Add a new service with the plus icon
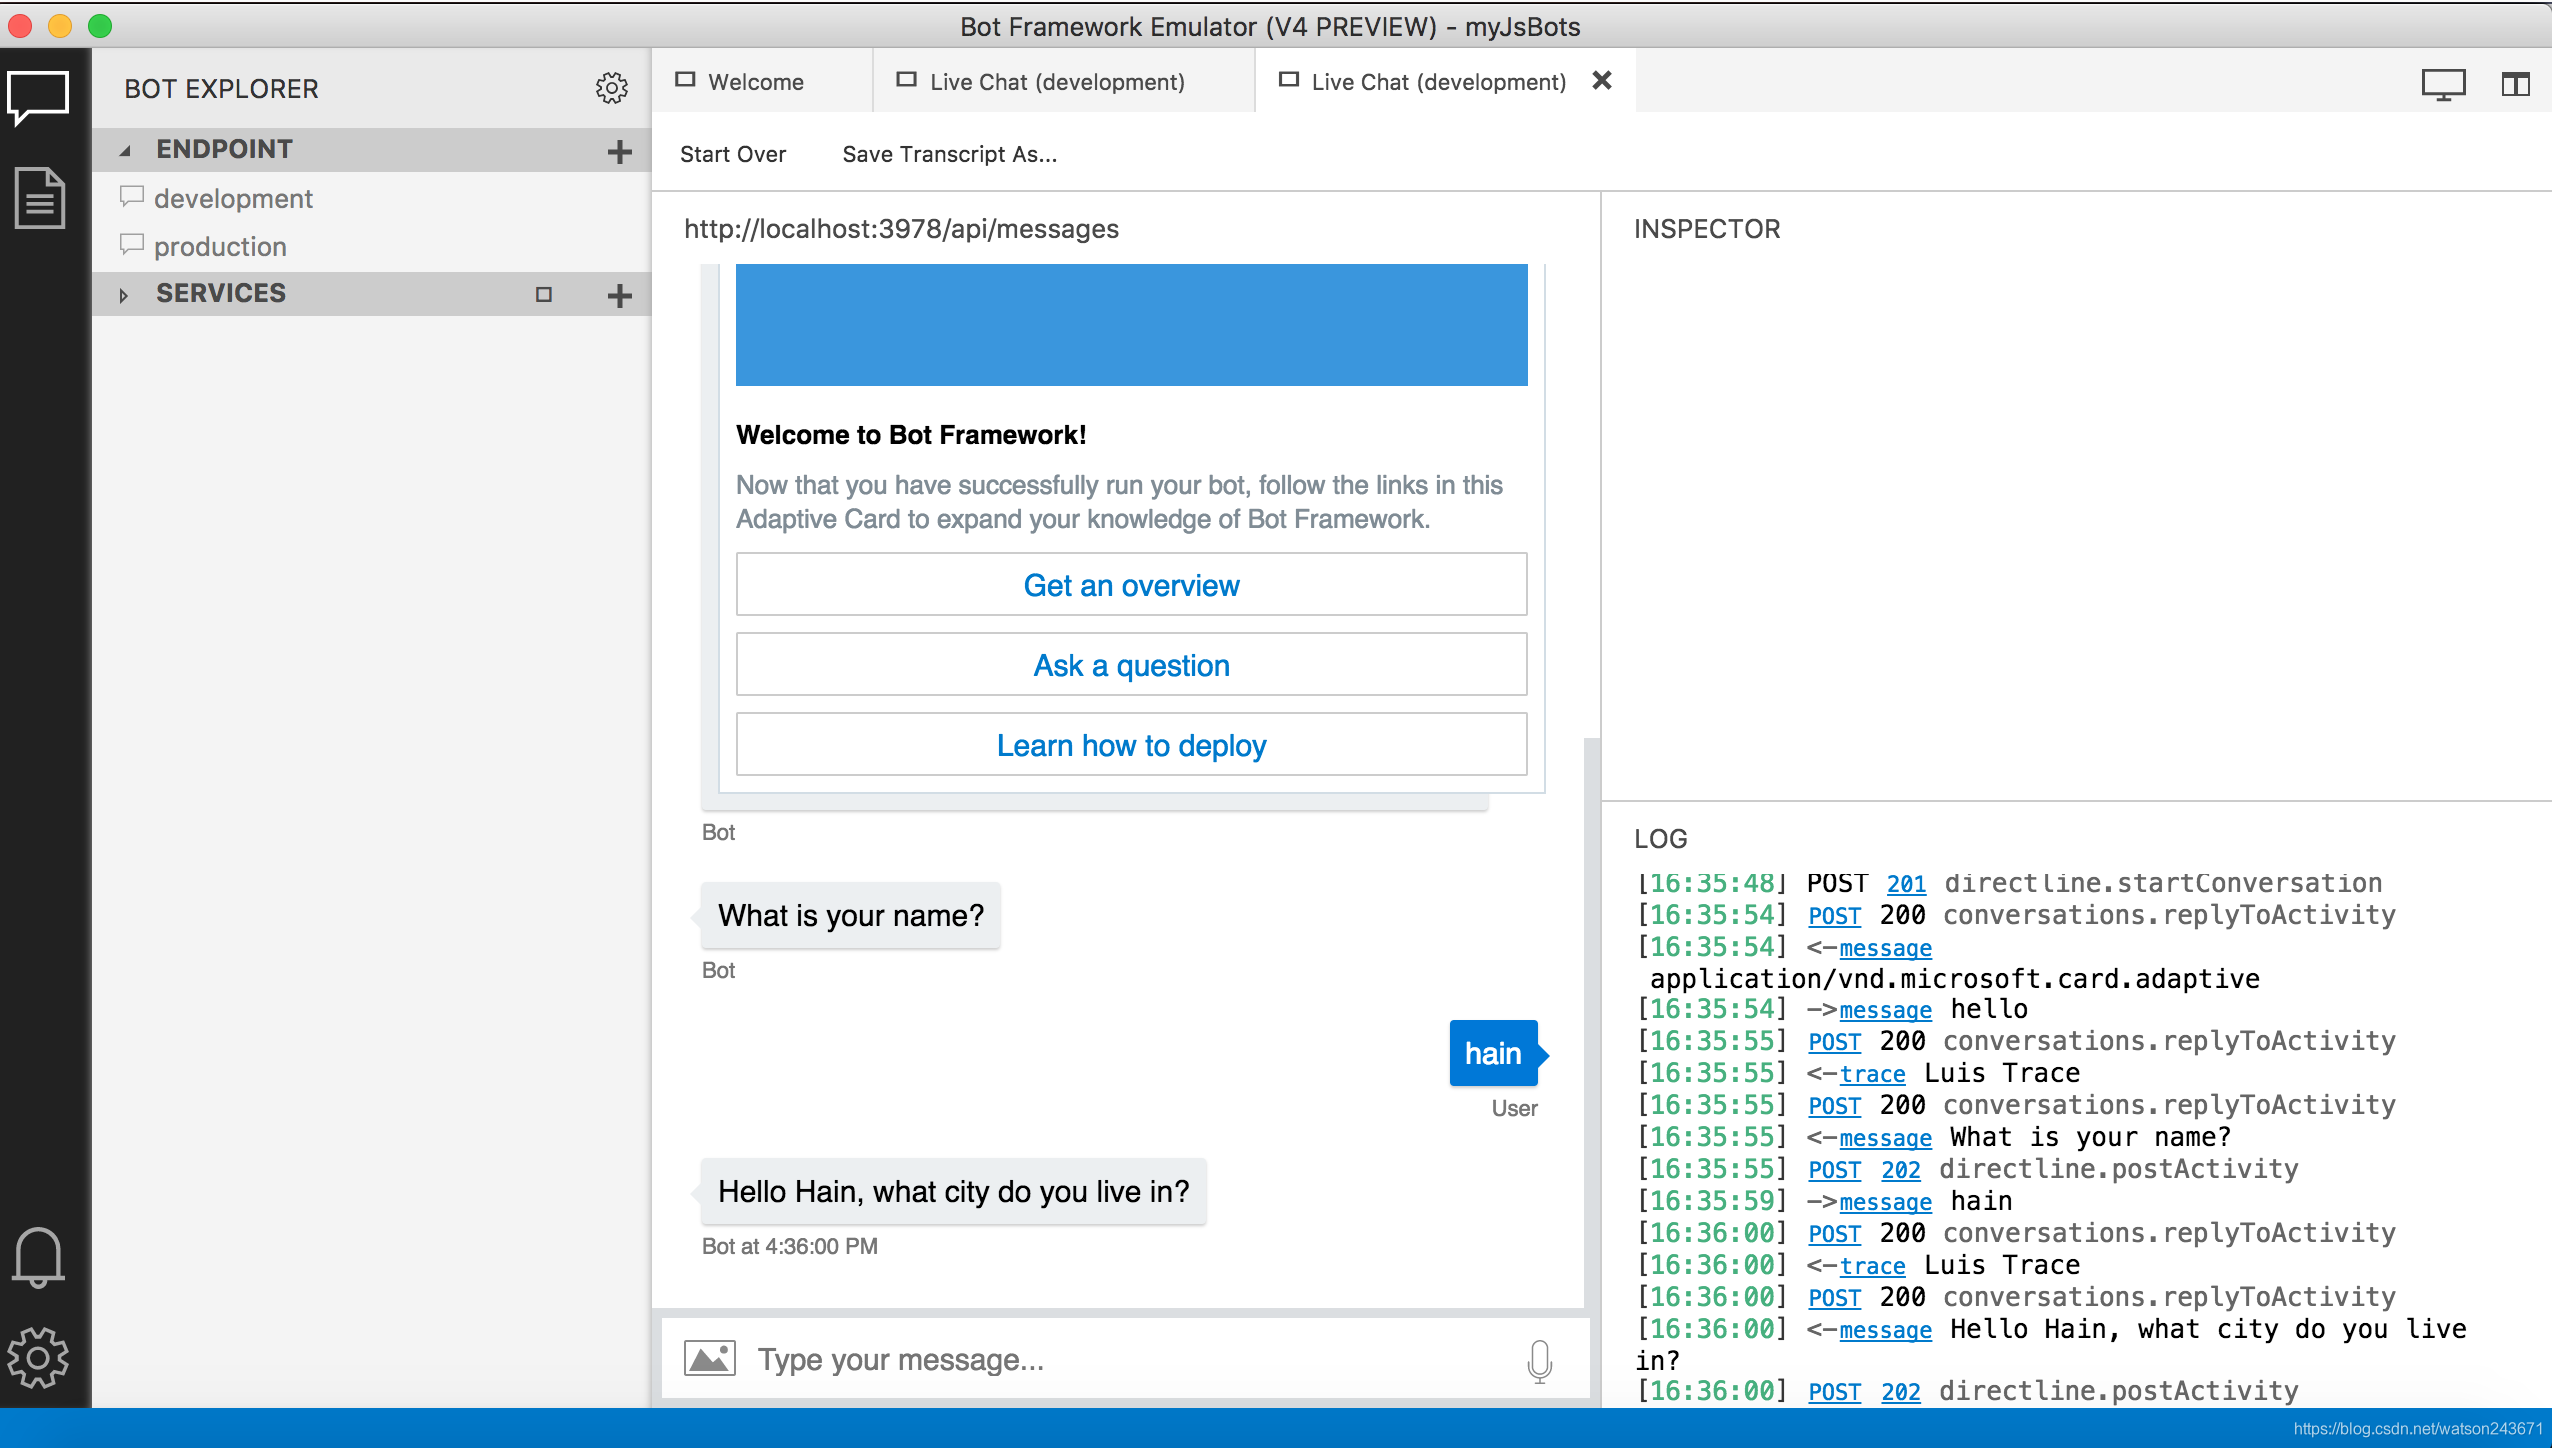This screenshot has height=1448, width=2552. click(x=619, y=295)
